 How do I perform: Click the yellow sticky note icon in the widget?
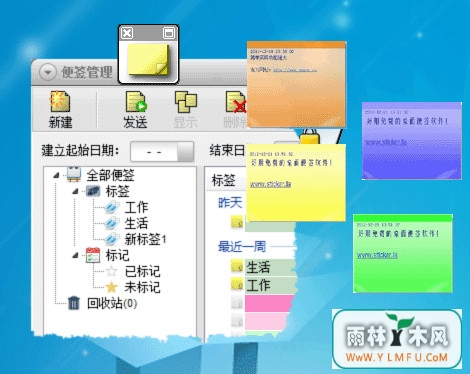148,60
